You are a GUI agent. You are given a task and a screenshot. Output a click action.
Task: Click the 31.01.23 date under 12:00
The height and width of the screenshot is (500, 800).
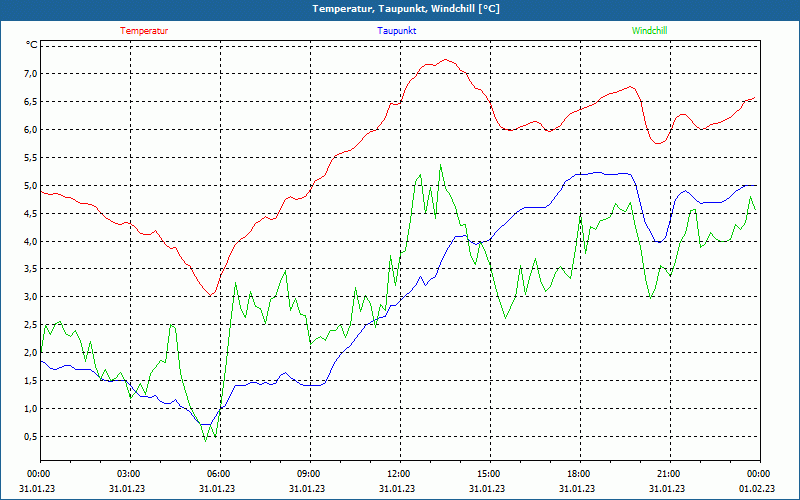[x=397, y=488]
